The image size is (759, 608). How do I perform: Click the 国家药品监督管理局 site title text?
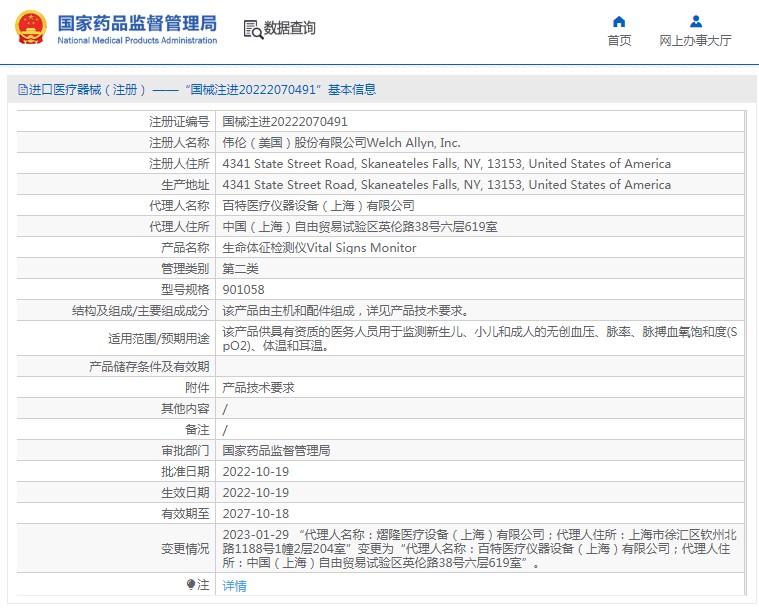pyautogui.click(x=137, y=22)
